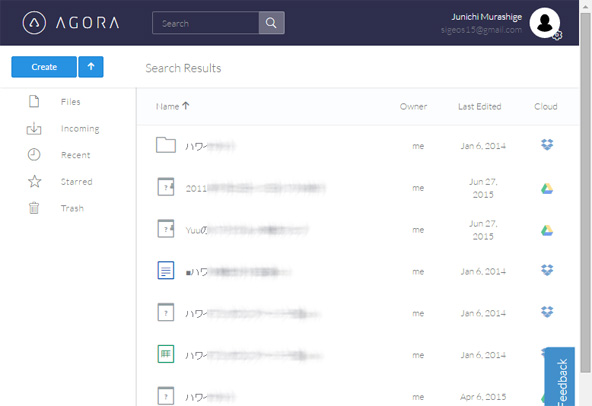Click the upload arrow button
This screenshot has width=592, height=406.
[91, 67]
